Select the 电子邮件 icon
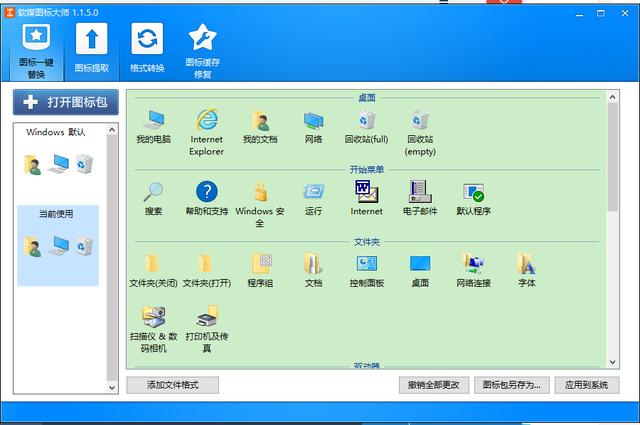Screen dimensions: 640x425 419,192
